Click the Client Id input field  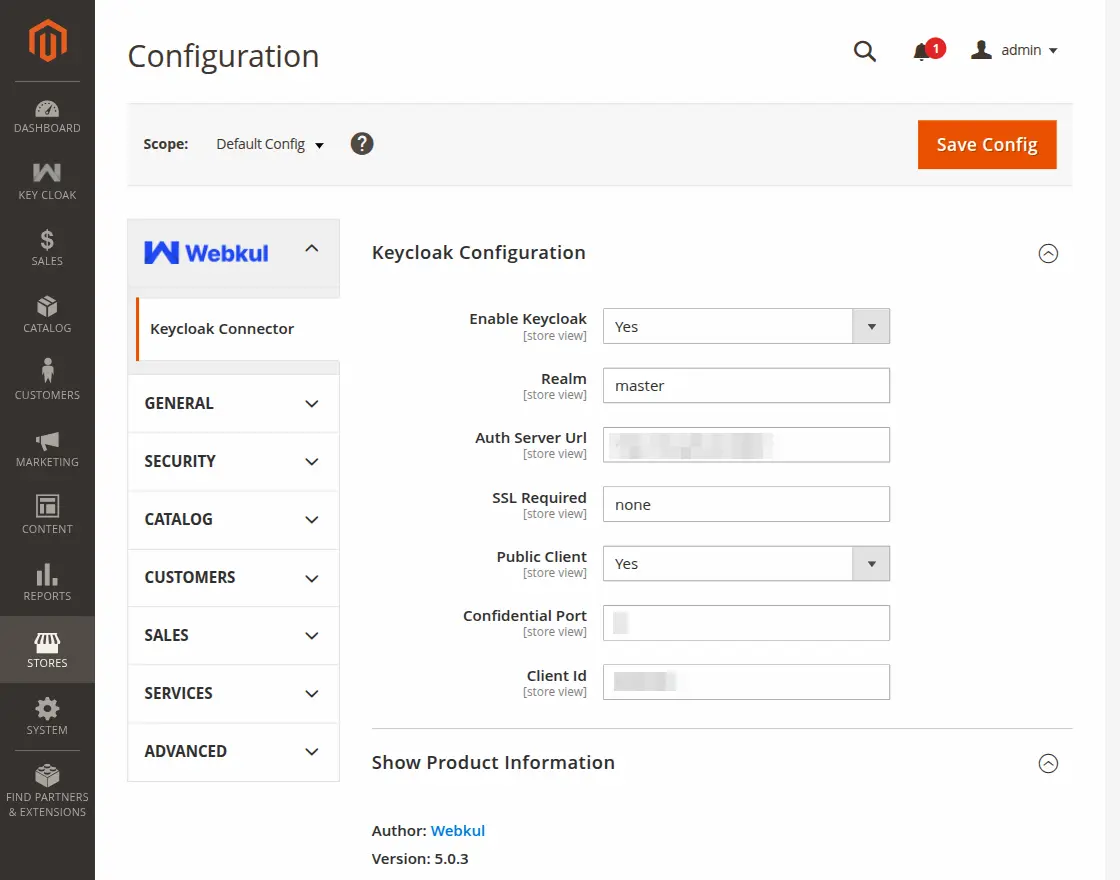pyautogui.click(x=746, y=682)
